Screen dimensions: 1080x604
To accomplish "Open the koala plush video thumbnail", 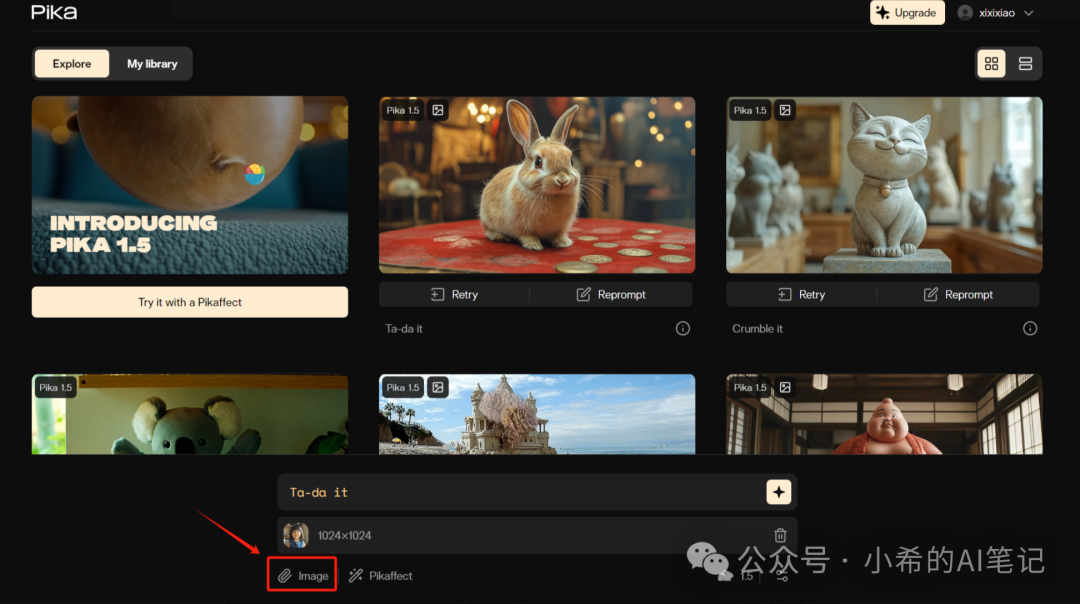I will [x=189, y=414].
